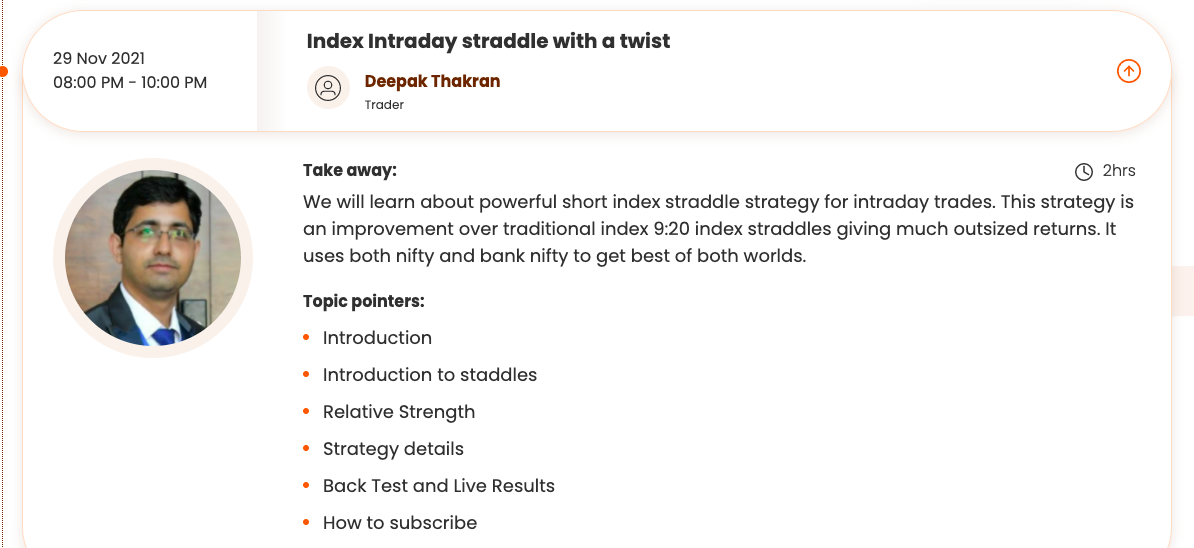
Task: Click the '29 Nov 2021' session date
Action: (99, 58)
